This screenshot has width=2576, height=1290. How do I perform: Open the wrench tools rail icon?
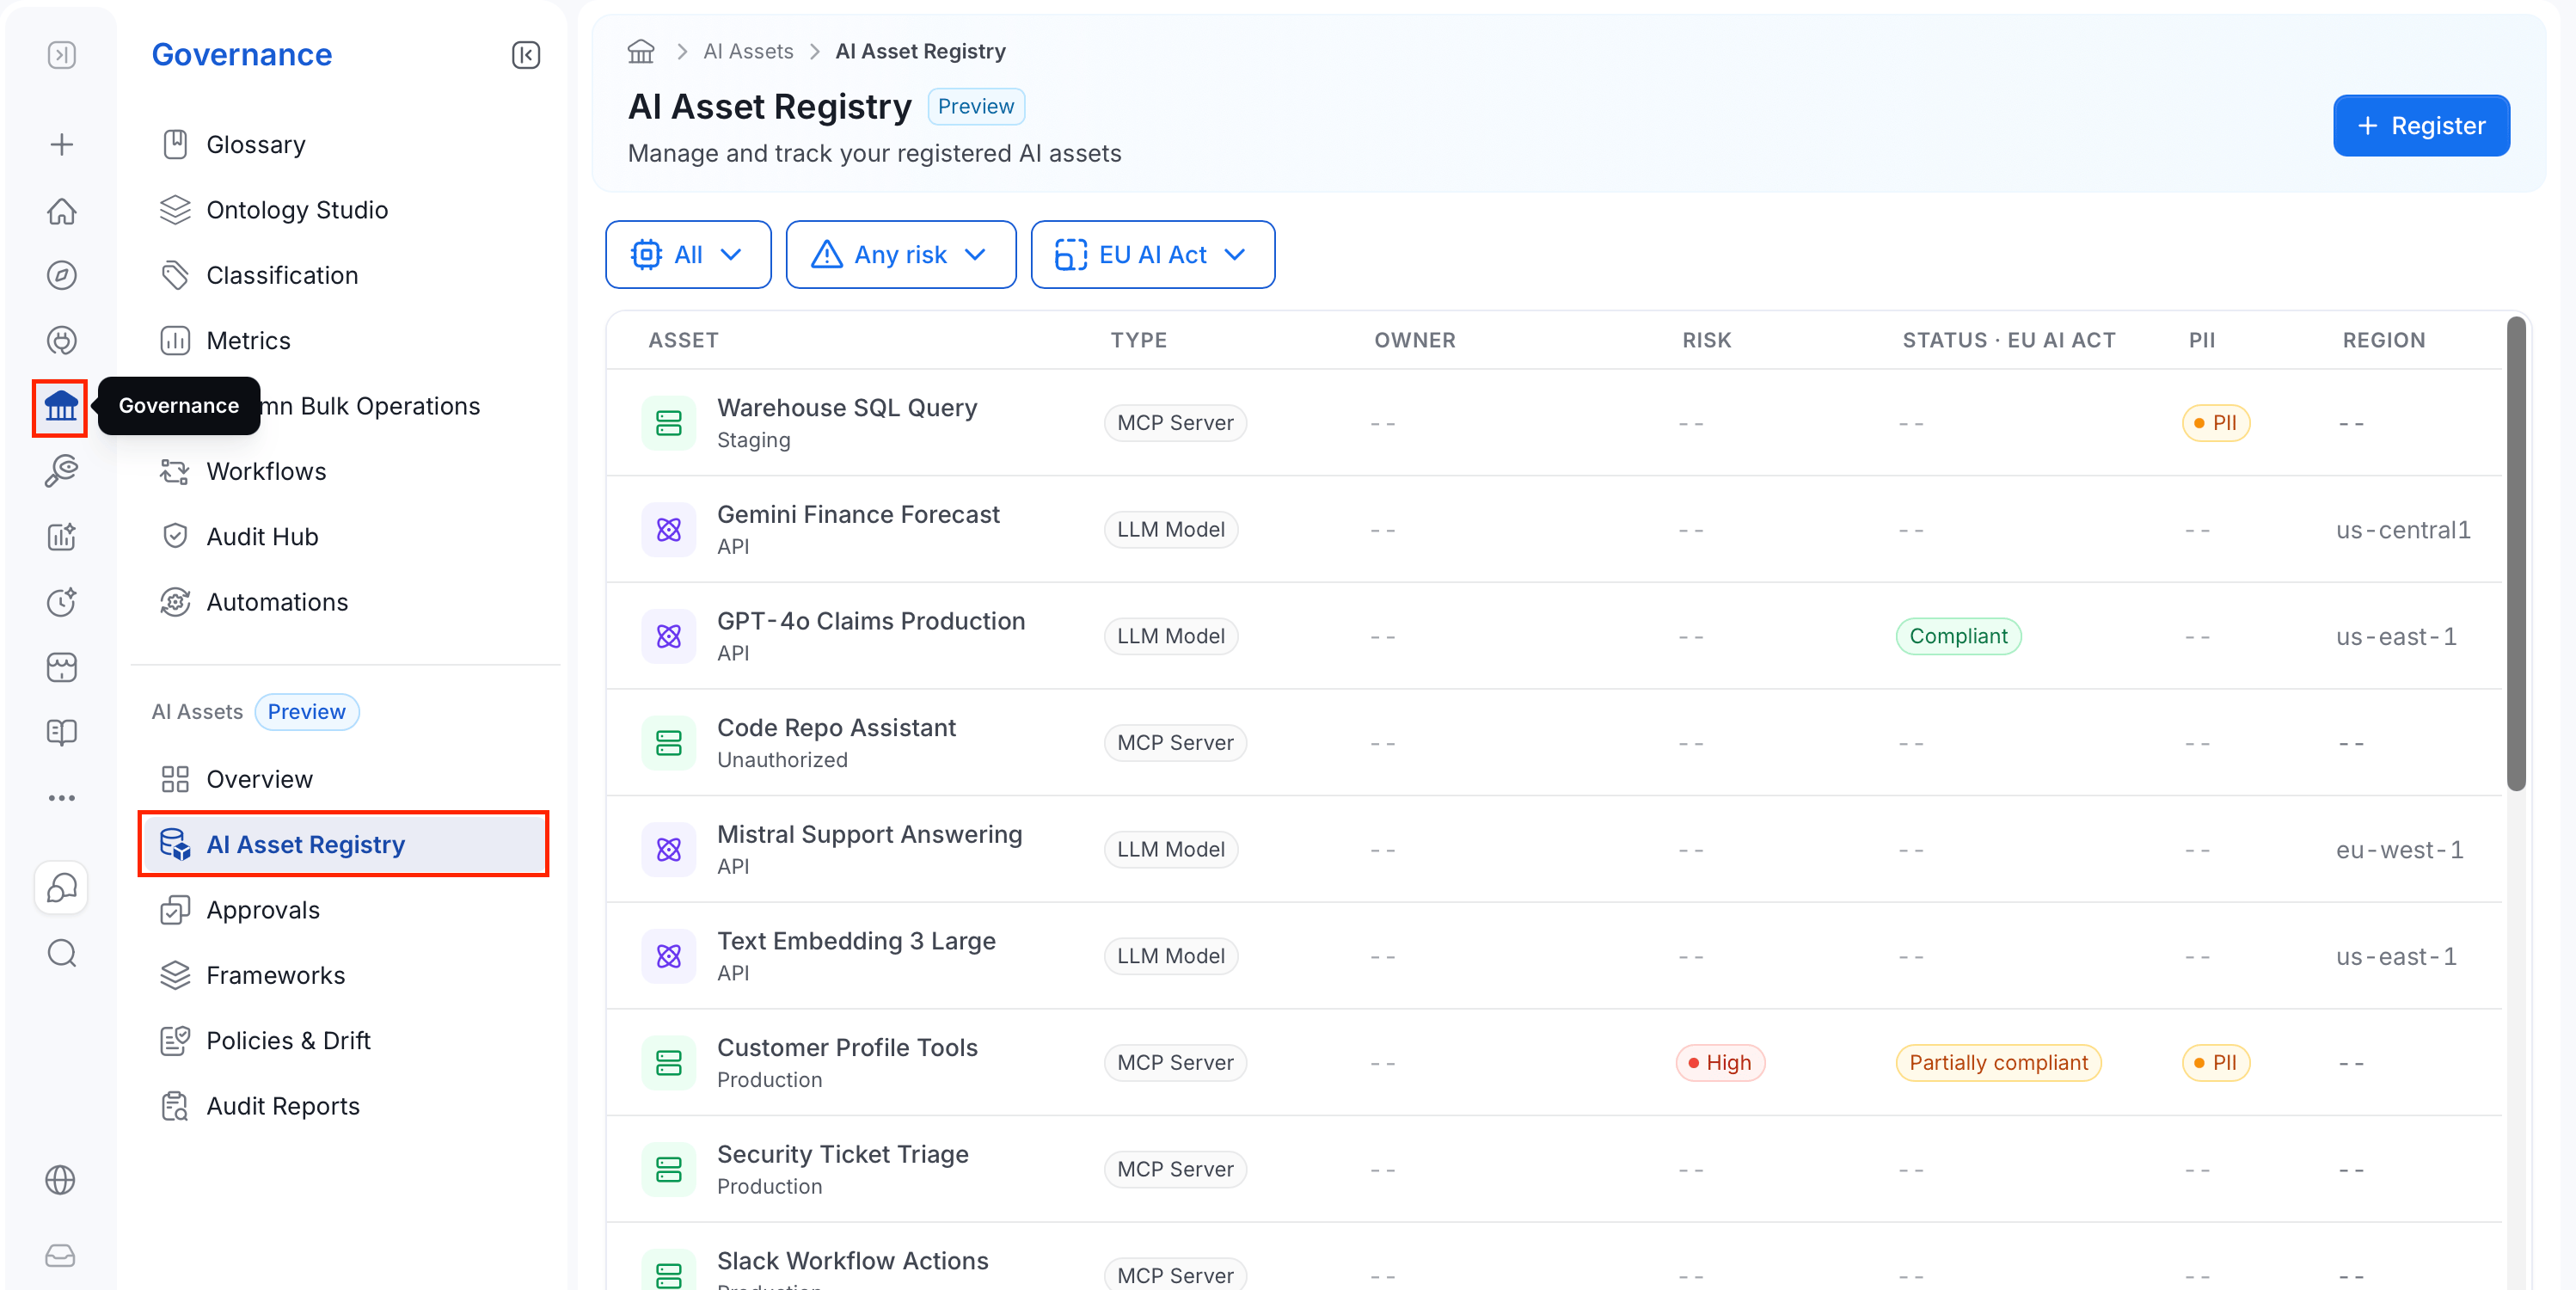point(62,471)
